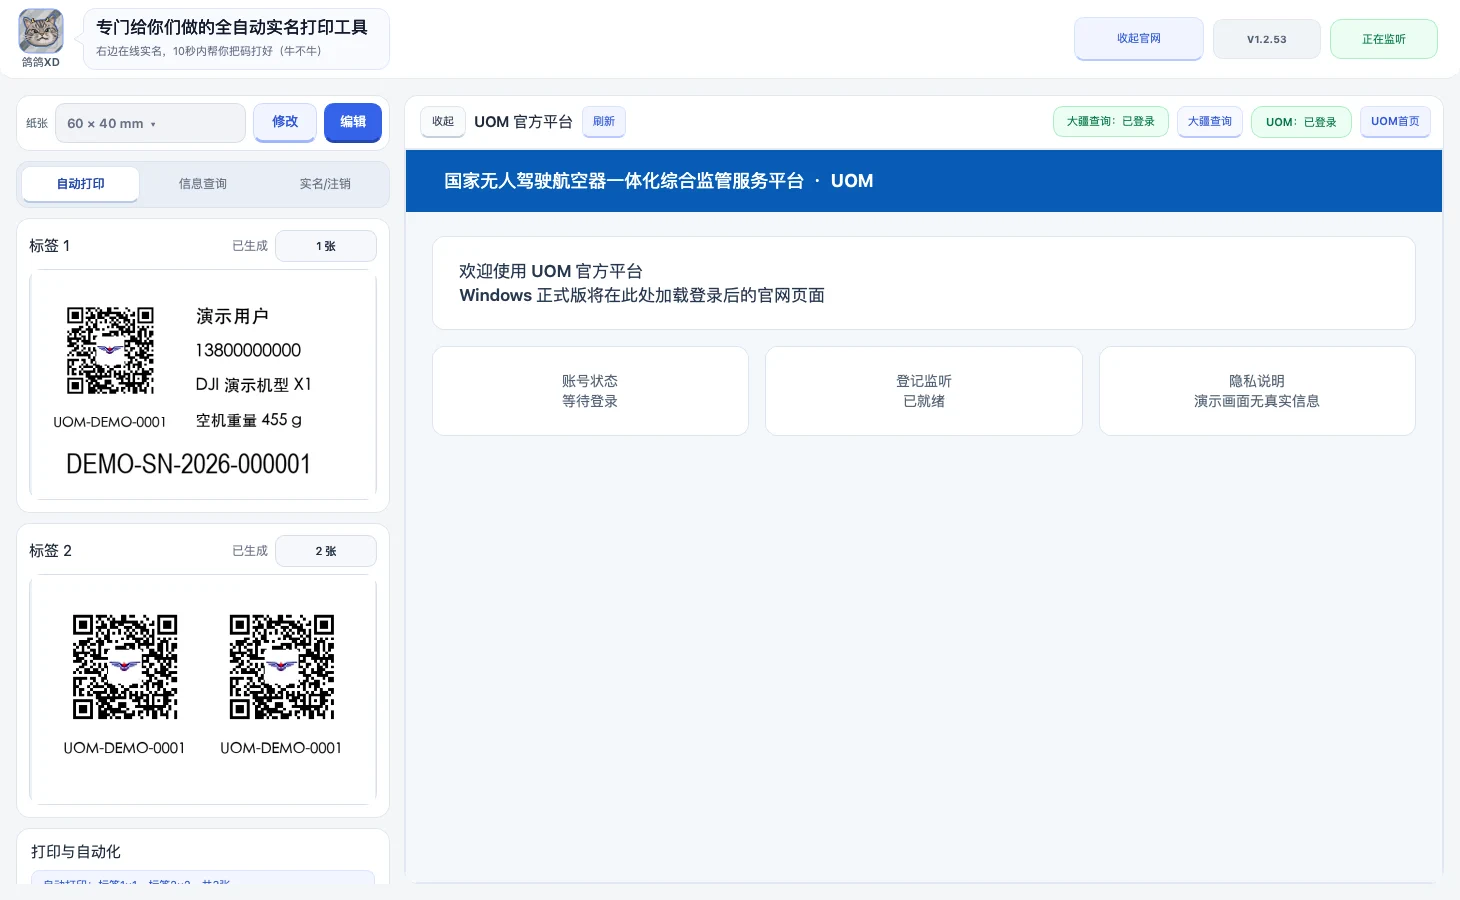
Task: Click the UOM 官方平台 panel title
Action: [523, 122]
